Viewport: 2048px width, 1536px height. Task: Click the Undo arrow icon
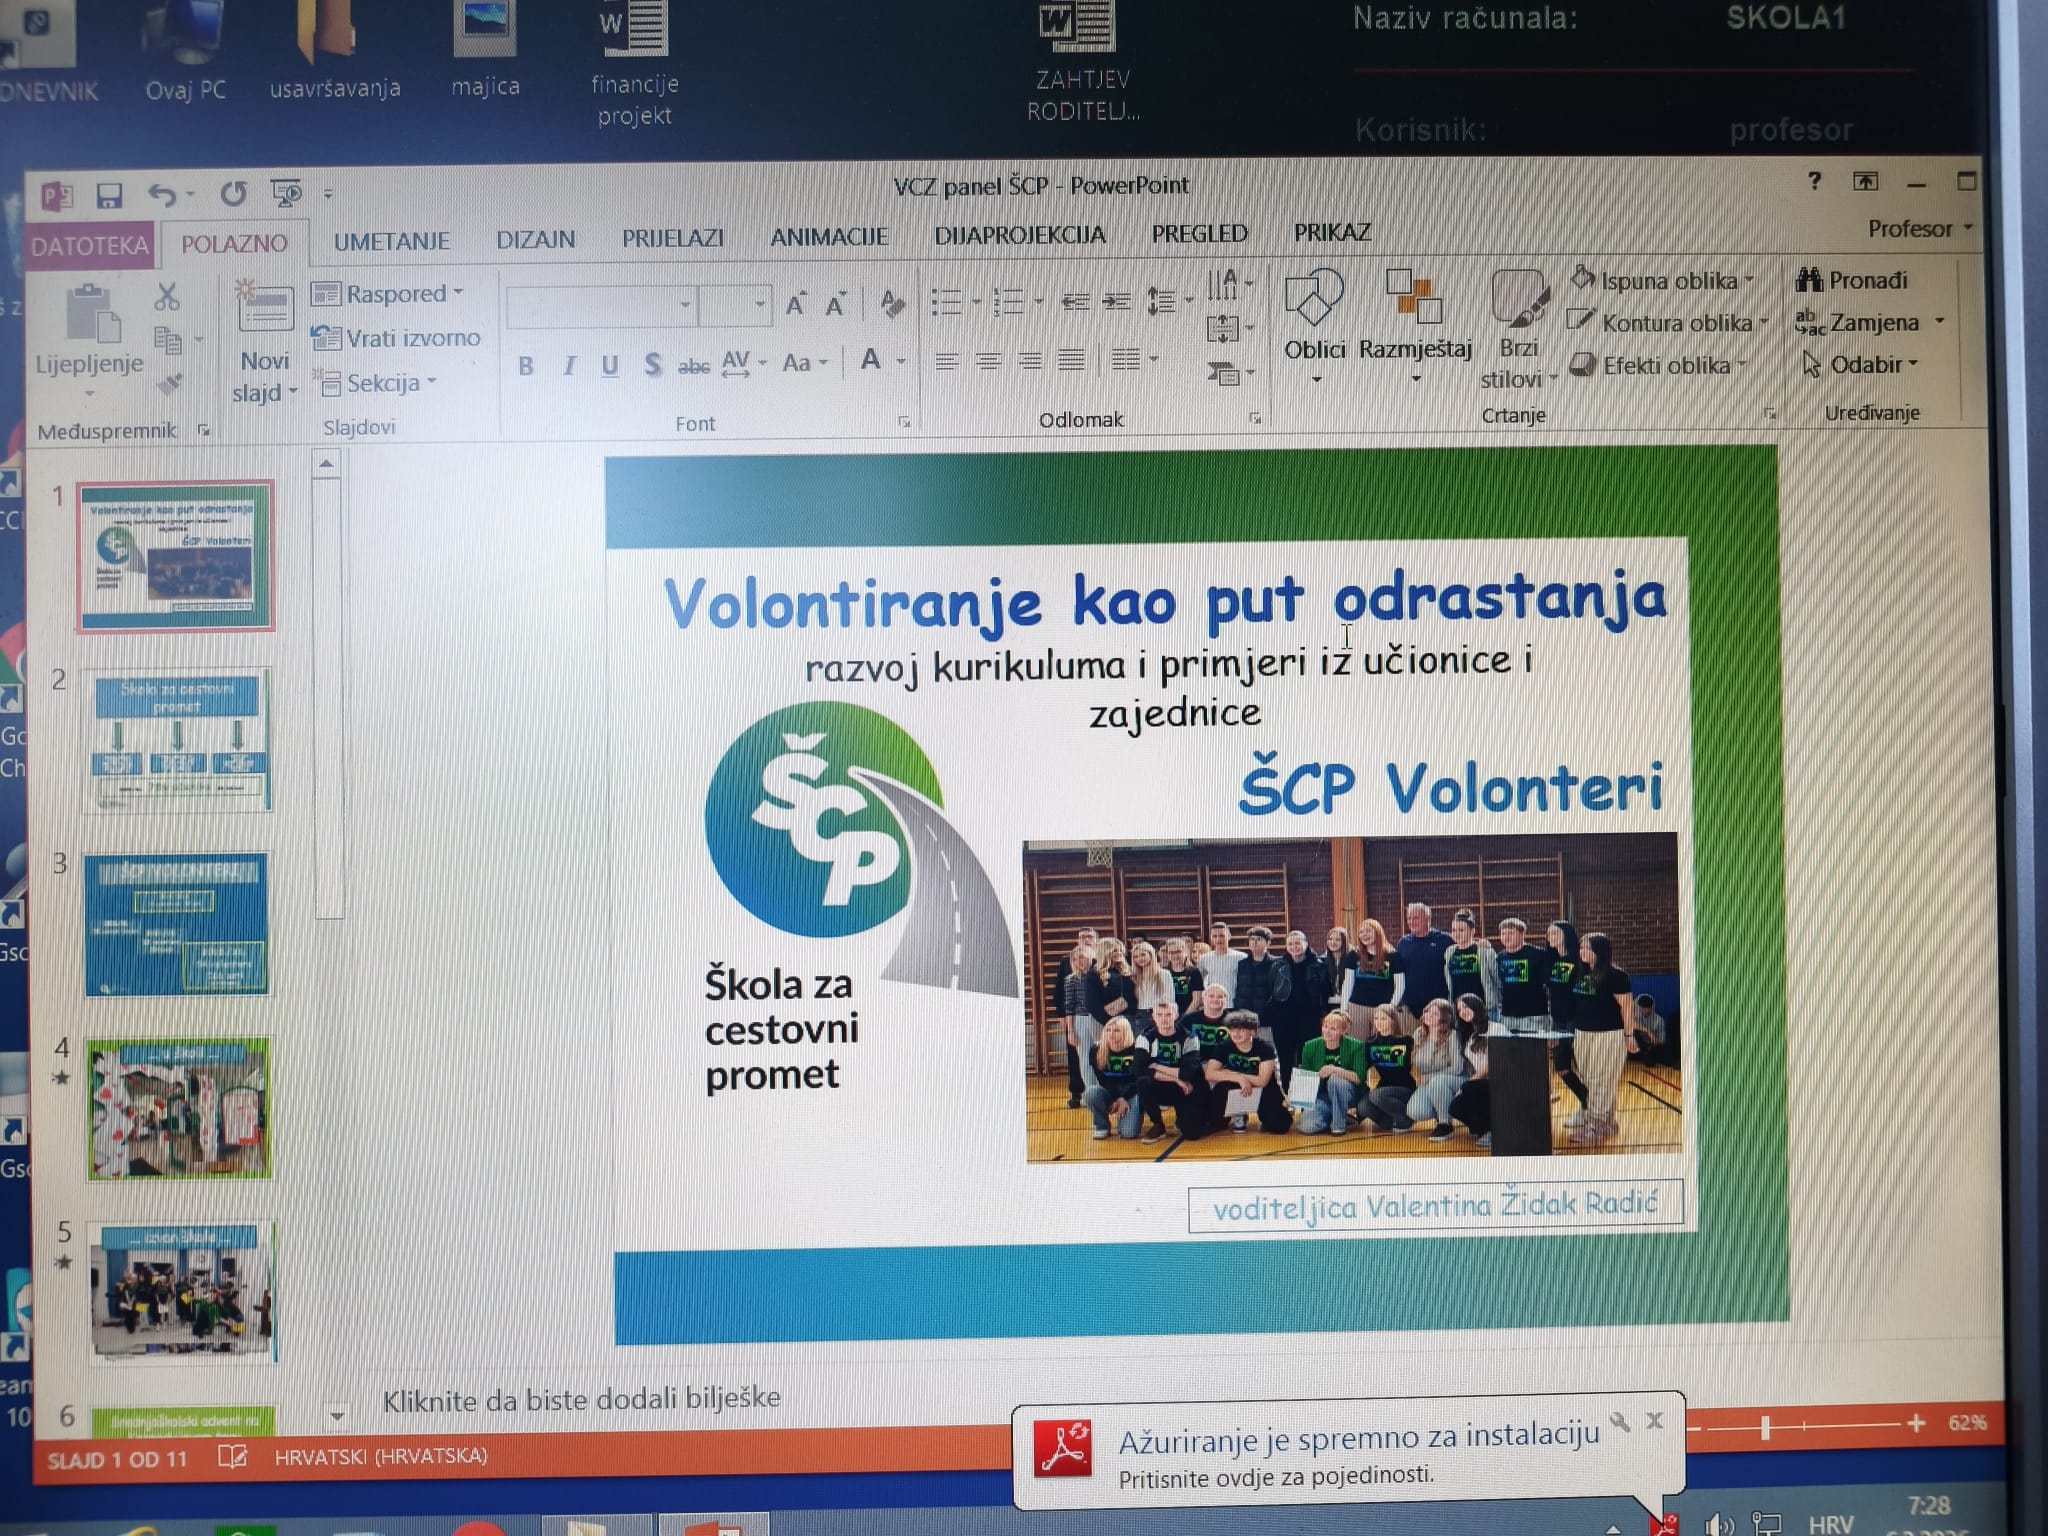click(163, 194)
